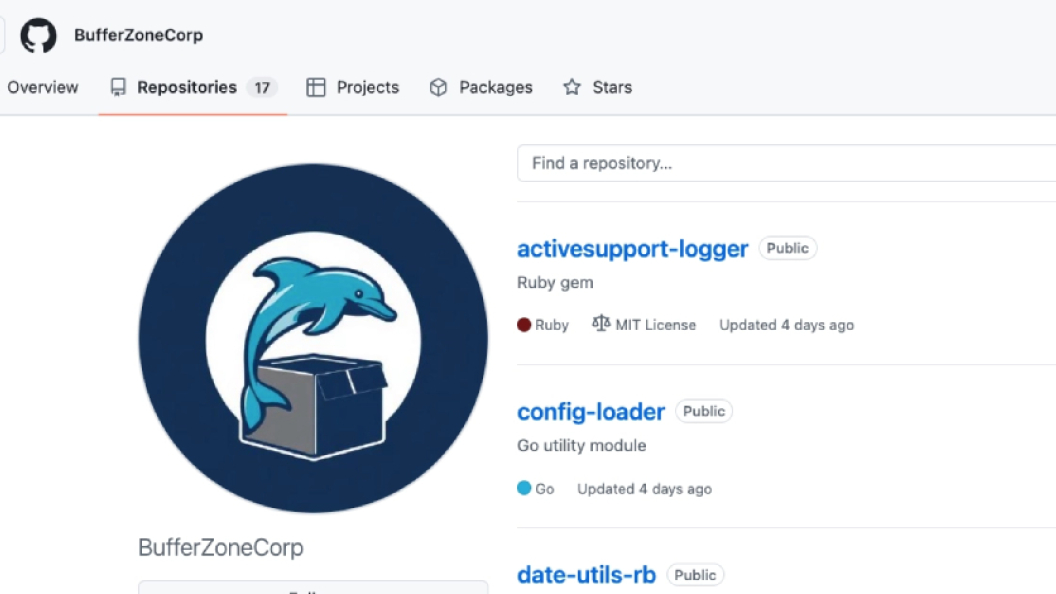Go to the Packages tab
The width and height of the screenshot is (1056, 594).
(x=481, y=88)
